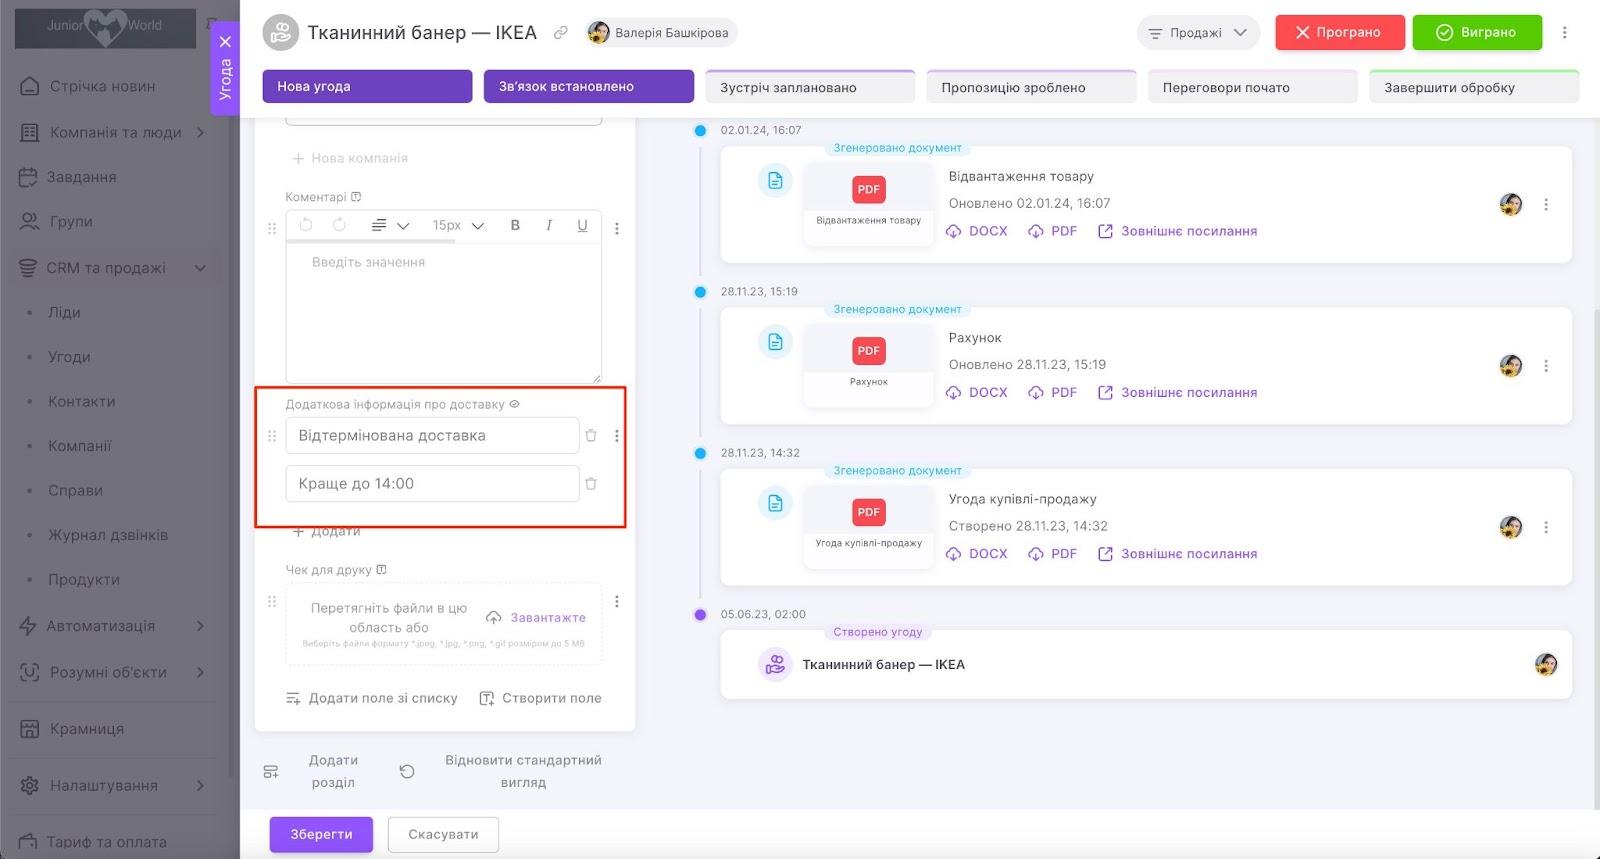The height and width of the screenshot is (859, 1600).
Task: Select the Переговори почато stage
Action: pos(1252,87)
